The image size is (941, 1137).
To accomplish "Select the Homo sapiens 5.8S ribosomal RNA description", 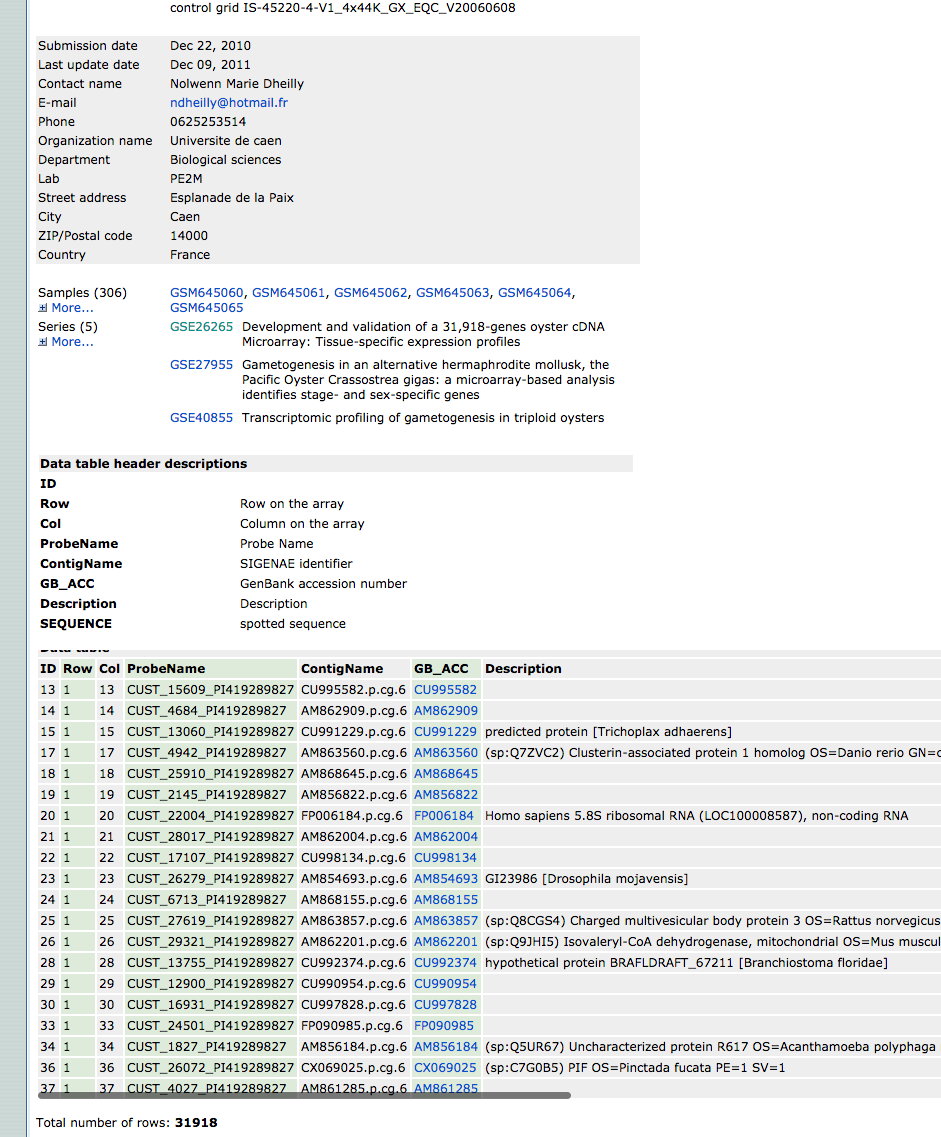I will pos(696,816).
